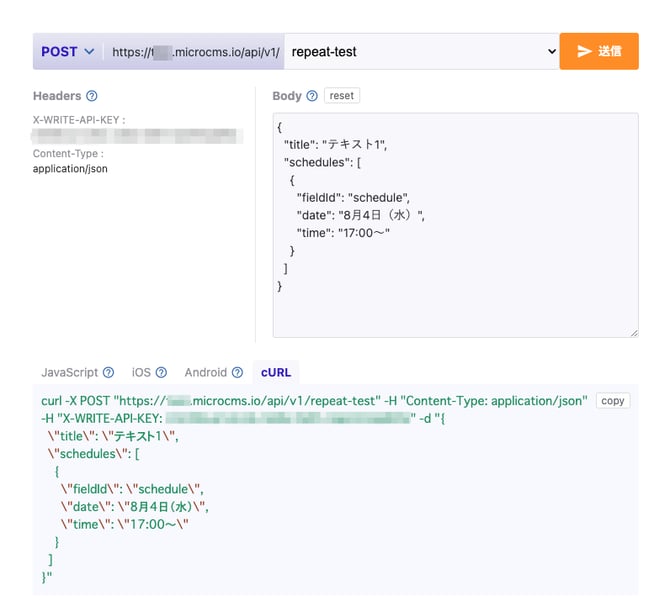Switch to the JavaScript code tab
This screenshot has width=670, height=606.
pyautogui.click(x=69, y=372)
